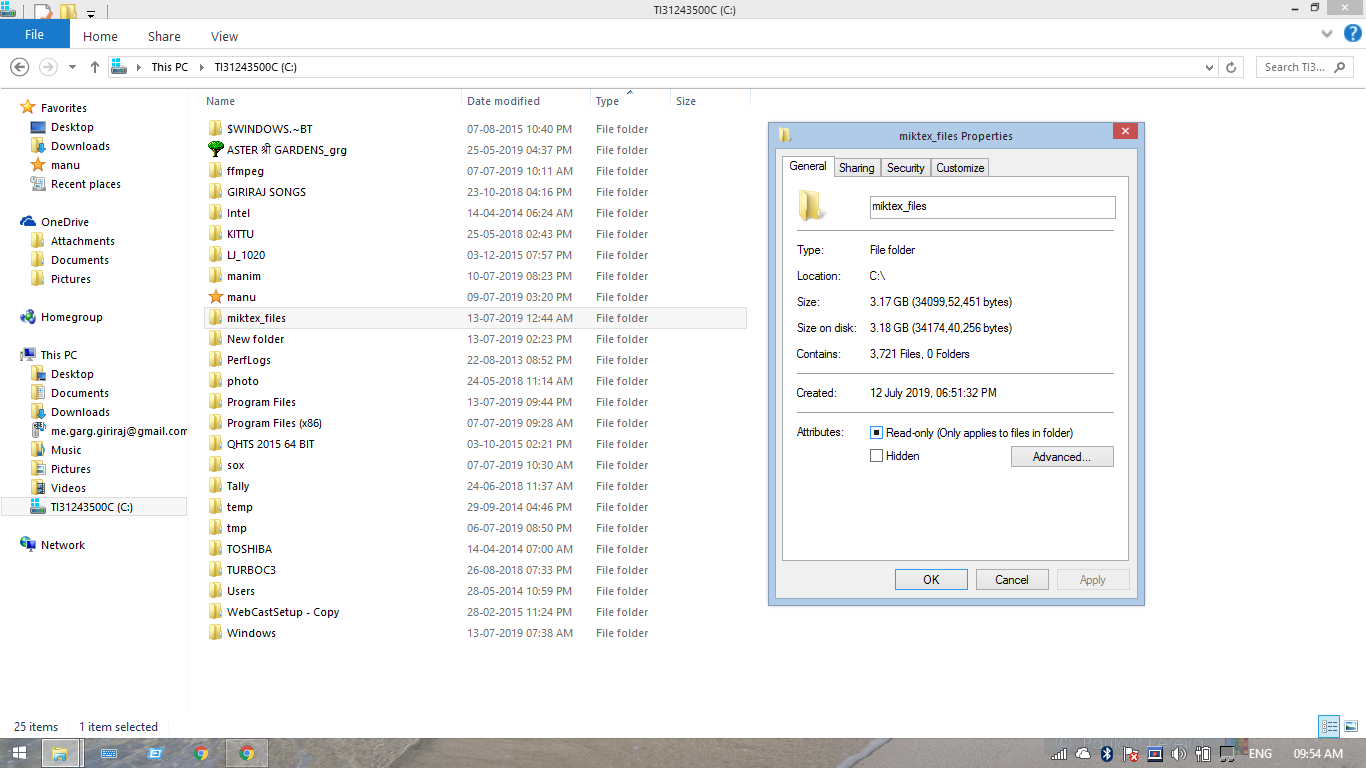Click the Back navigation arrow
This screenshot has height=768, width=1366.
coord(19,66)
